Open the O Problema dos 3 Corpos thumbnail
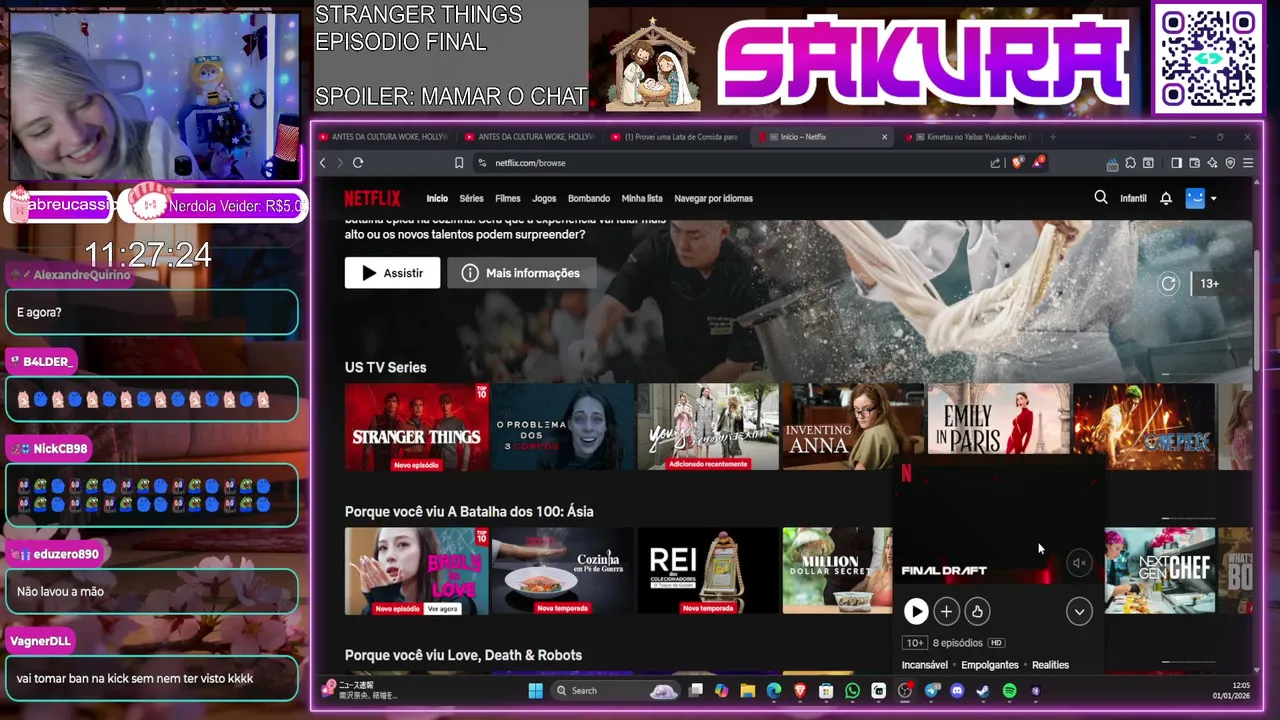This screenshot has height=720, width=1280. click(562, 427)
